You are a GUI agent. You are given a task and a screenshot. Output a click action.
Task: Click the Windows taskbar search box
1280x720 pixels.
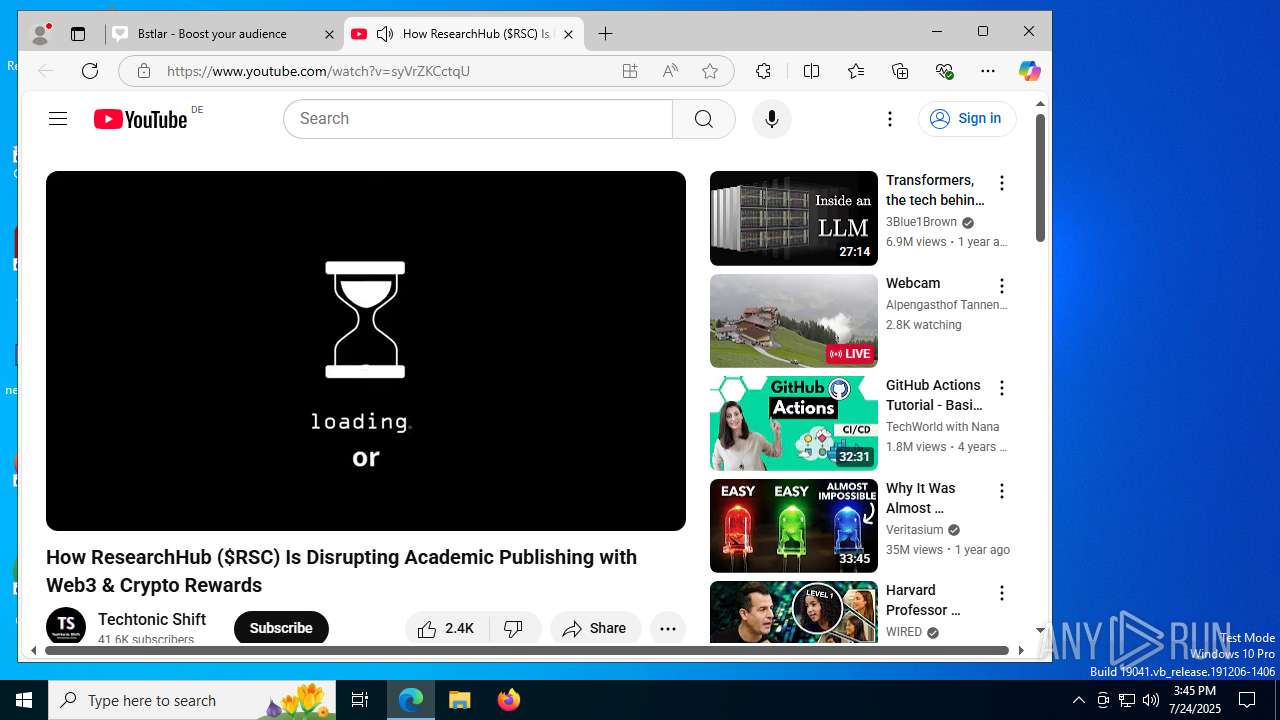coord(192,700)
